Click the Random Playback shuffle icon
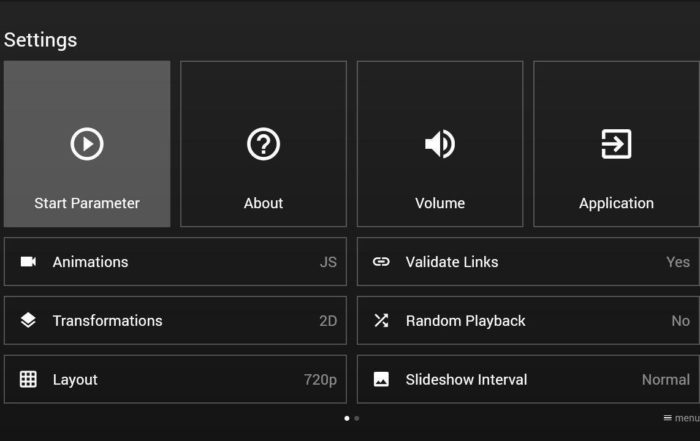The height and width of the screenshot is (441, 700). [381, 321]
